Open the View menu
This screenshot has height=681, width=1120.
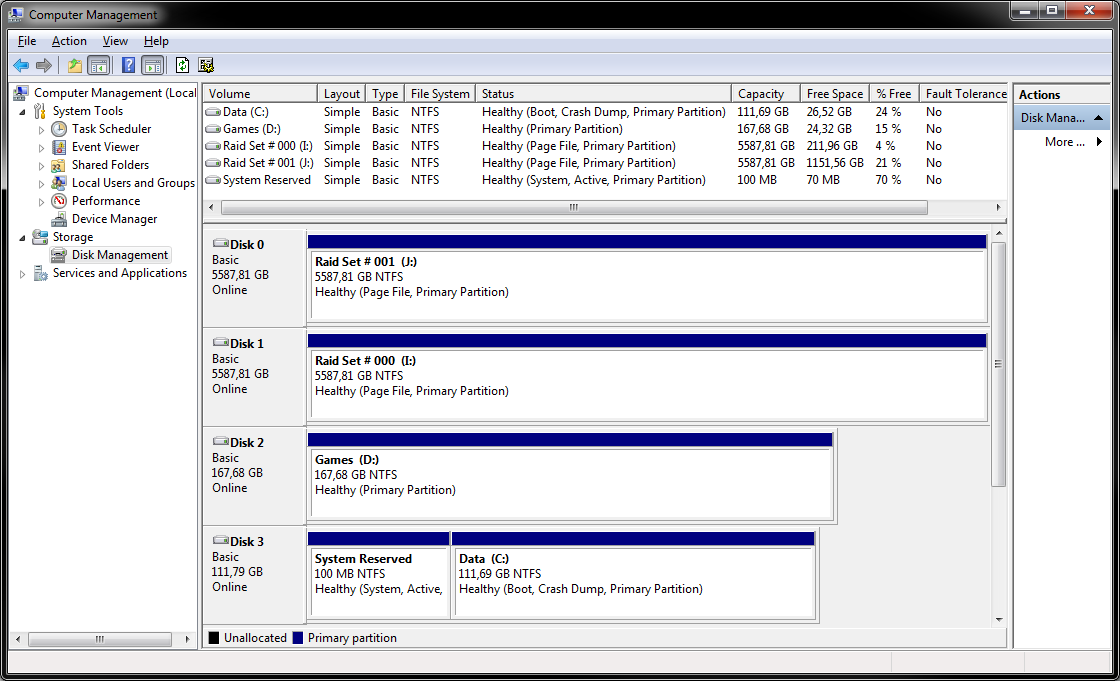point(115,41)
